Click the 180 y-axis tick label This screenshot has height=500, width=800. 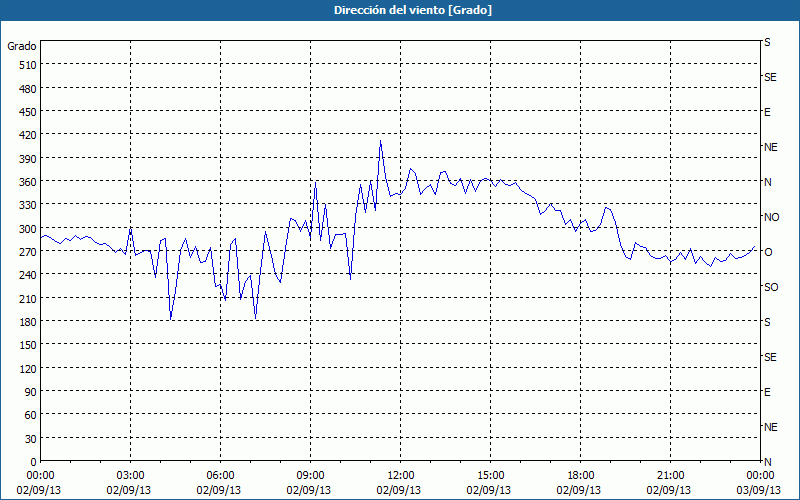coord(28,322)
